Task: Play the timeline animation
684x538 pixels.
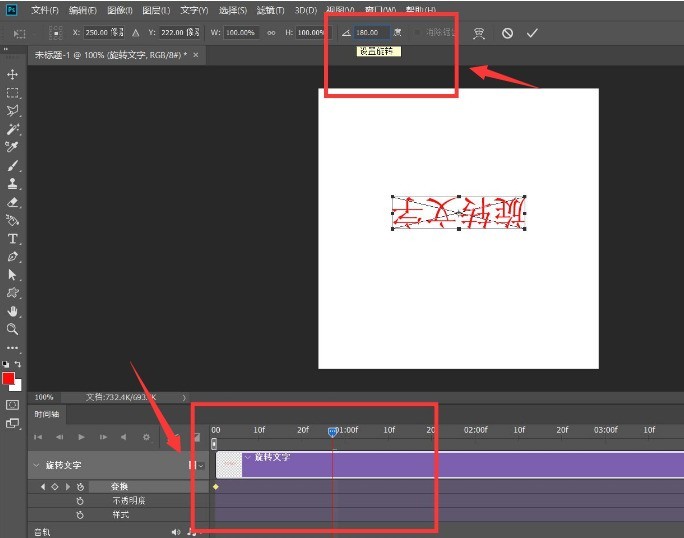Action: (x=81, y=437)
